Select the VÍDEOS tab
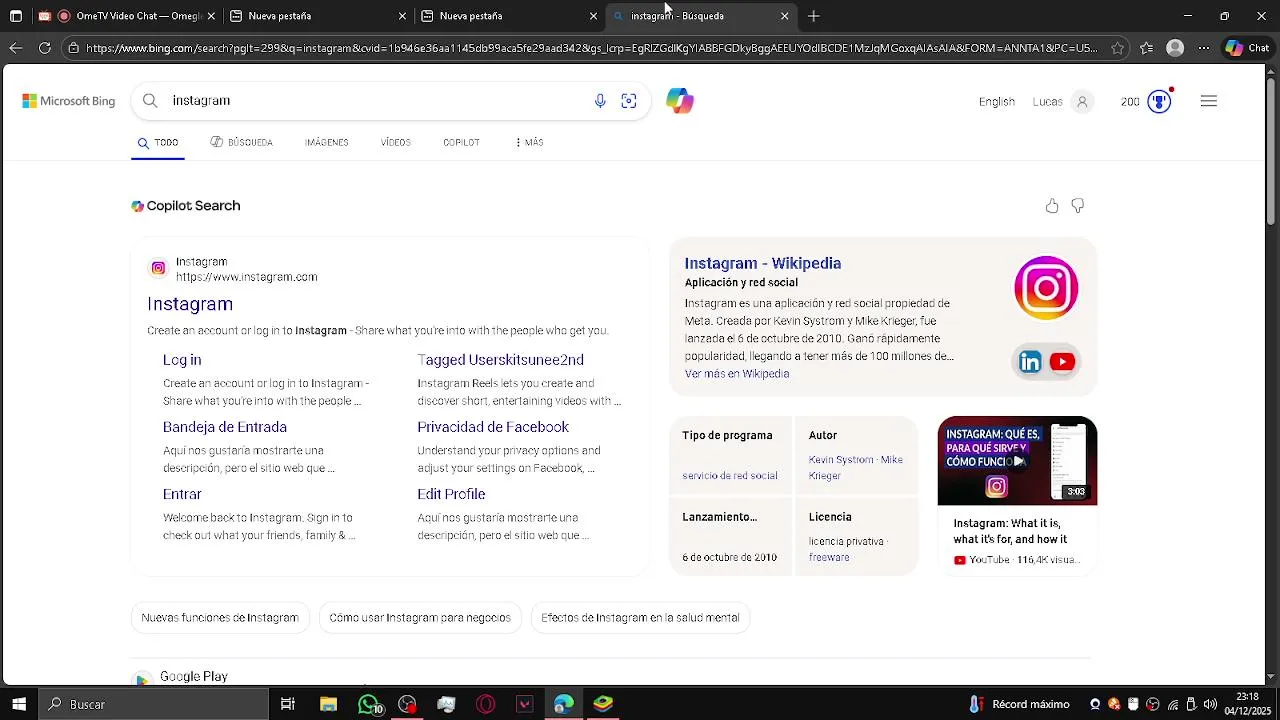The height and width of the screenshot is (720, 1280). (x=396, y=142)
